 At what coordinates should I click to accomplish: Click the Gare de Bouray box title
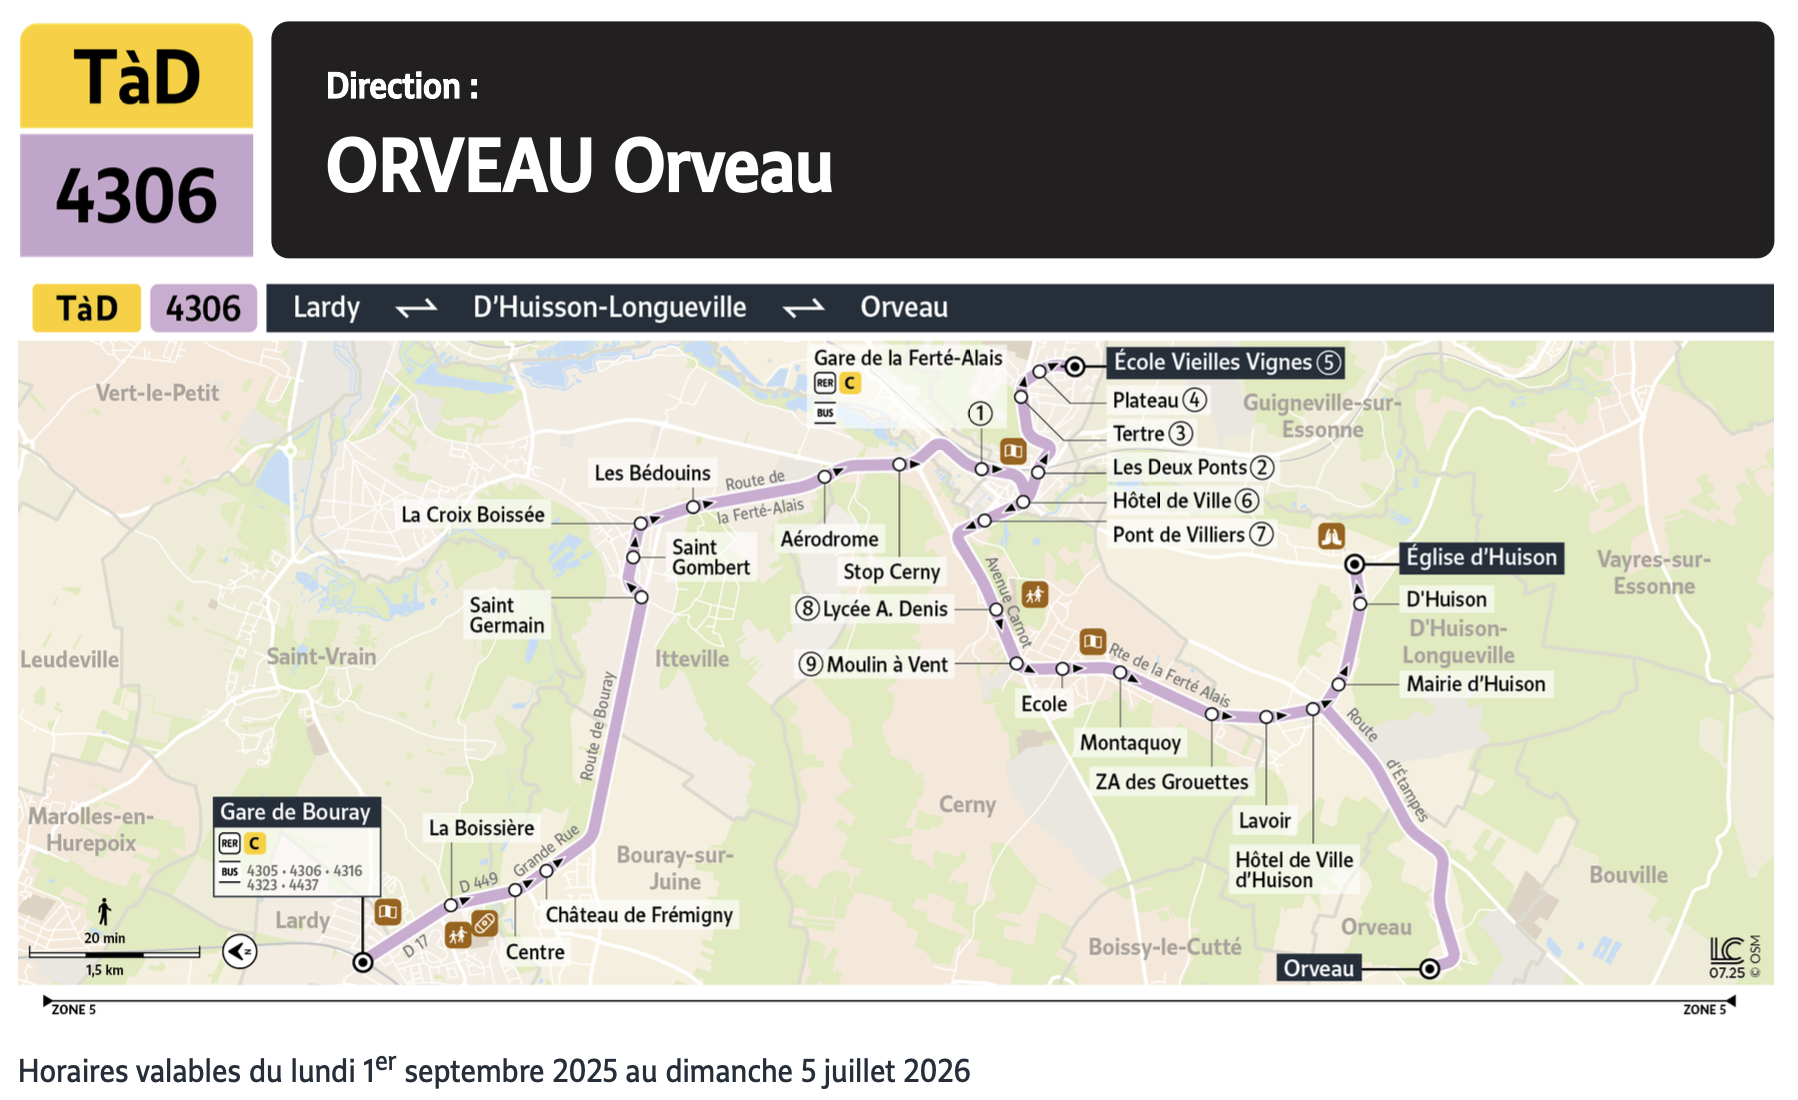coord(296,812)
